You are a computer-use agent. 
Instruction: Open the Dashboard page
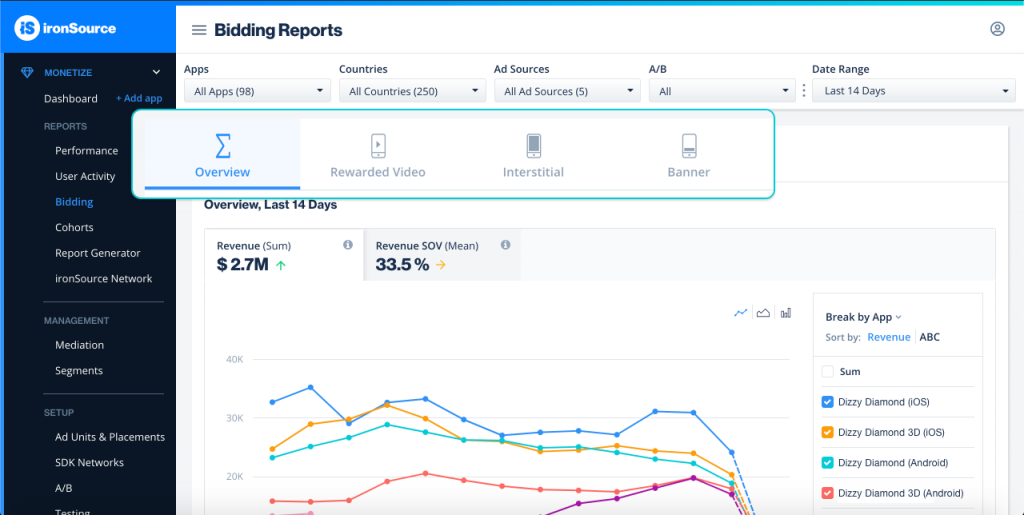pyautogui.click(x=71, y=99)
